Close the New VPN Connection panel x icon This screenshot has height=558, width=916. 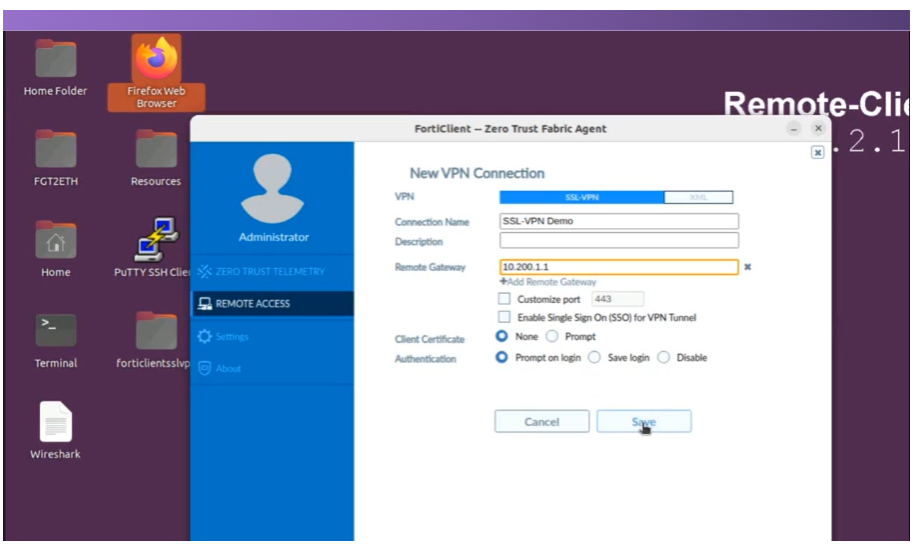[817, 153]
